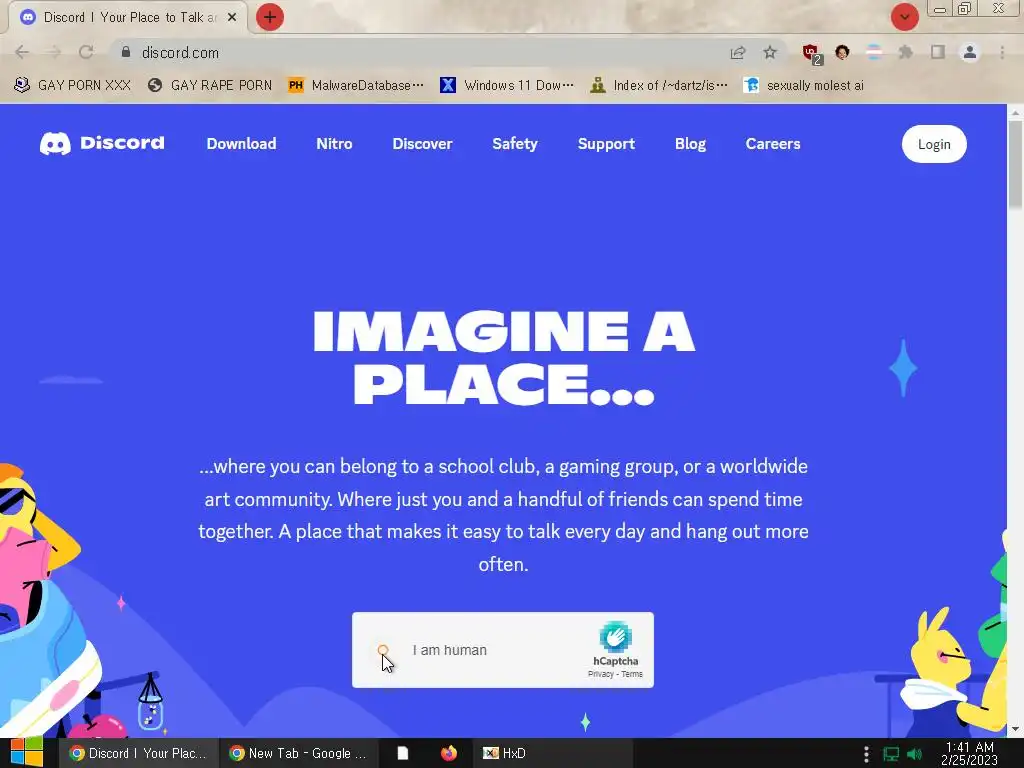Click the hCaptcha hand logo
The image size is (1024, 768).
615,637
